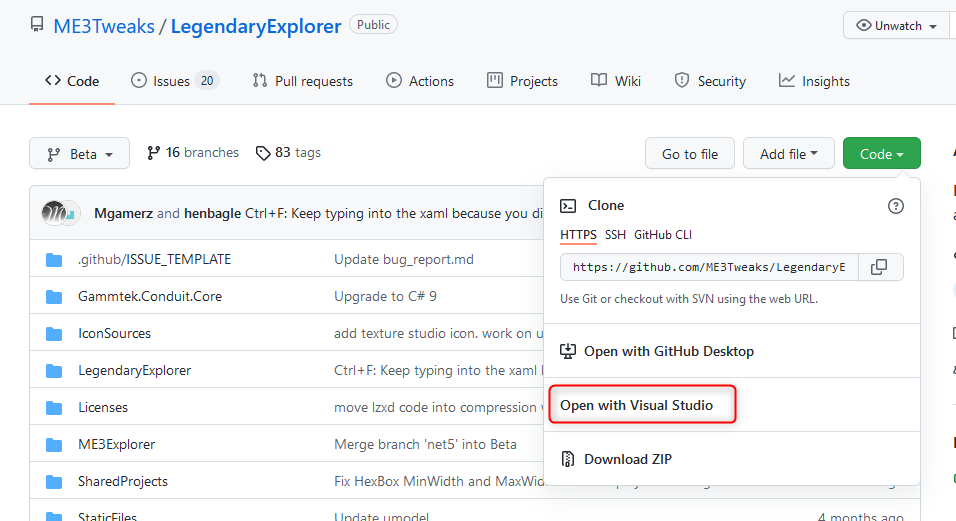This screenshot has width=956, height=521.
Task: Open the ME3Tweaks owner link
Action: coord(104,26)
